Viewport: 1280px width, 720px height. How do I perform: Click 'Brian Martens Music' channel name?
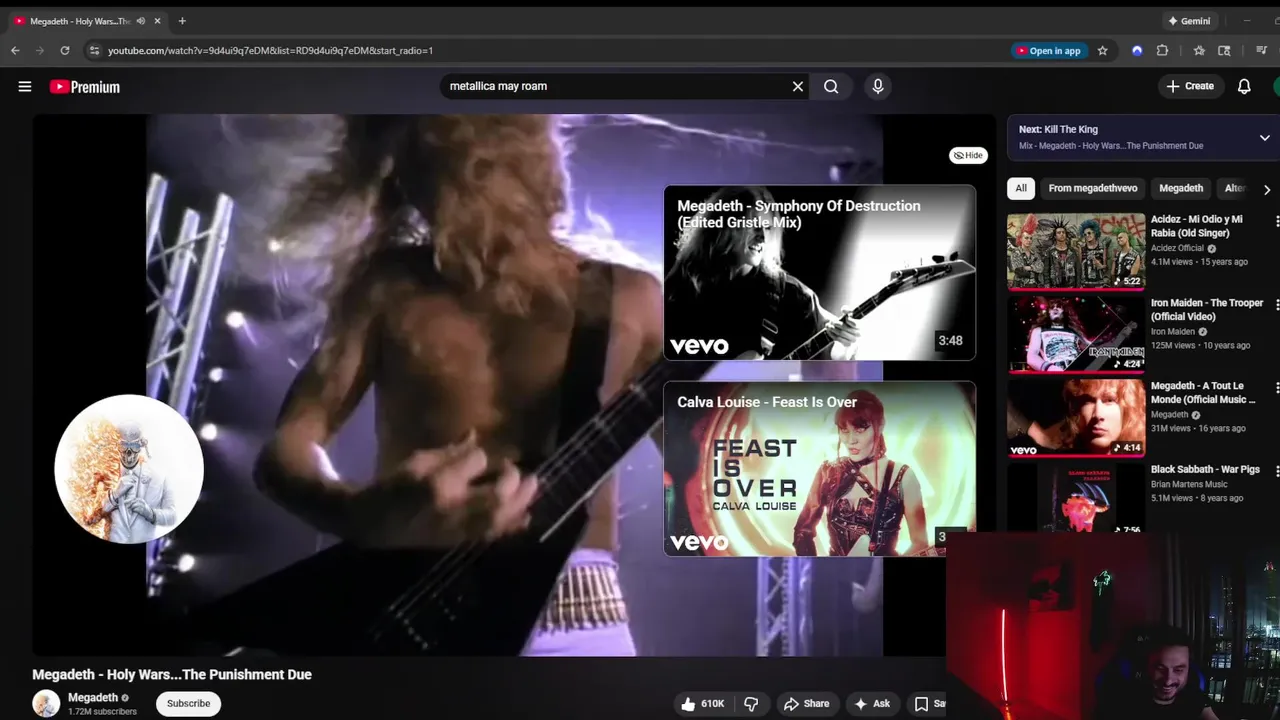pyautogui.click(x=1189, y=484)
